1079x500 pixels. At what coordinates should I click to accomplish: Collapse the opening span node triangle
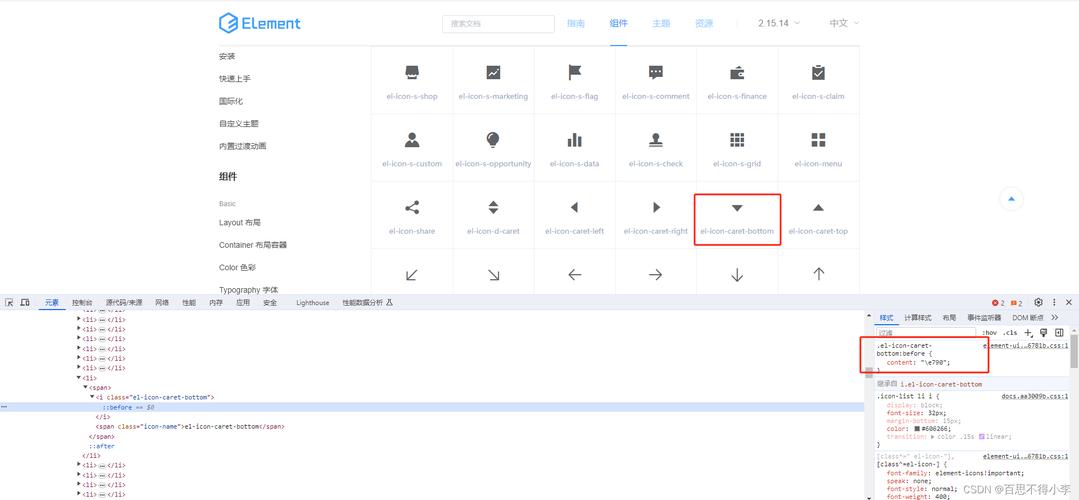[x=85, y=388]
